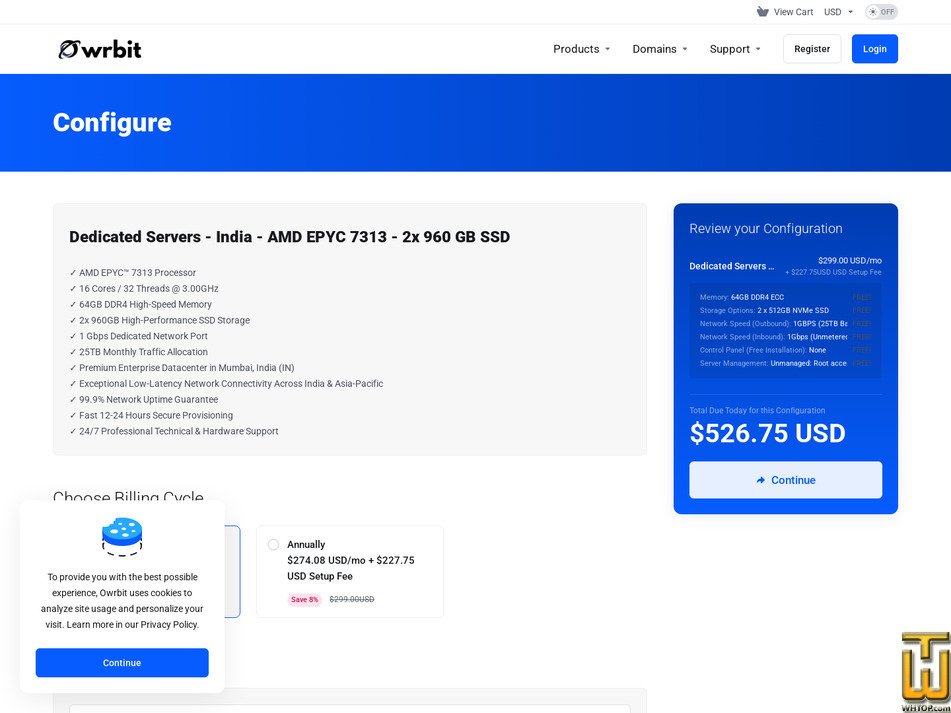Click the Dedicated Servers product heading

[x=289, y=236]
